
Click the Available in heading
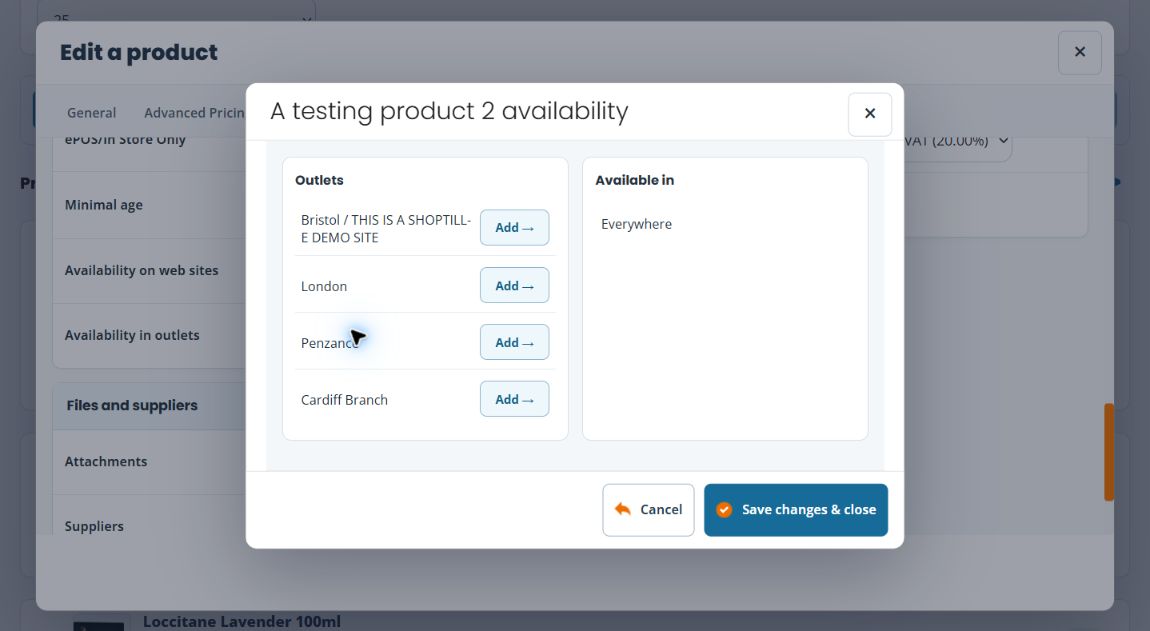(634, 180)
